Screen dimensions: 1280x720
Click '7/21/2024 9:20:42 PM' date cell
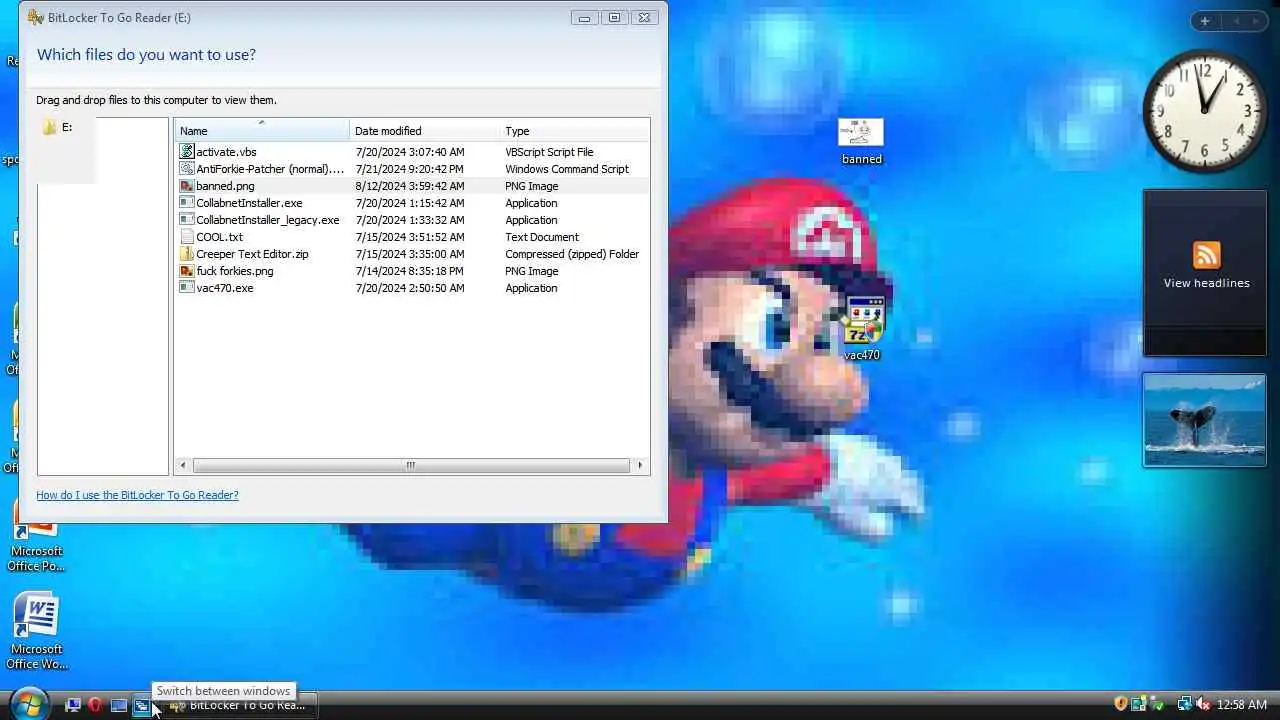pyautogui.click(x=410, y=169)
